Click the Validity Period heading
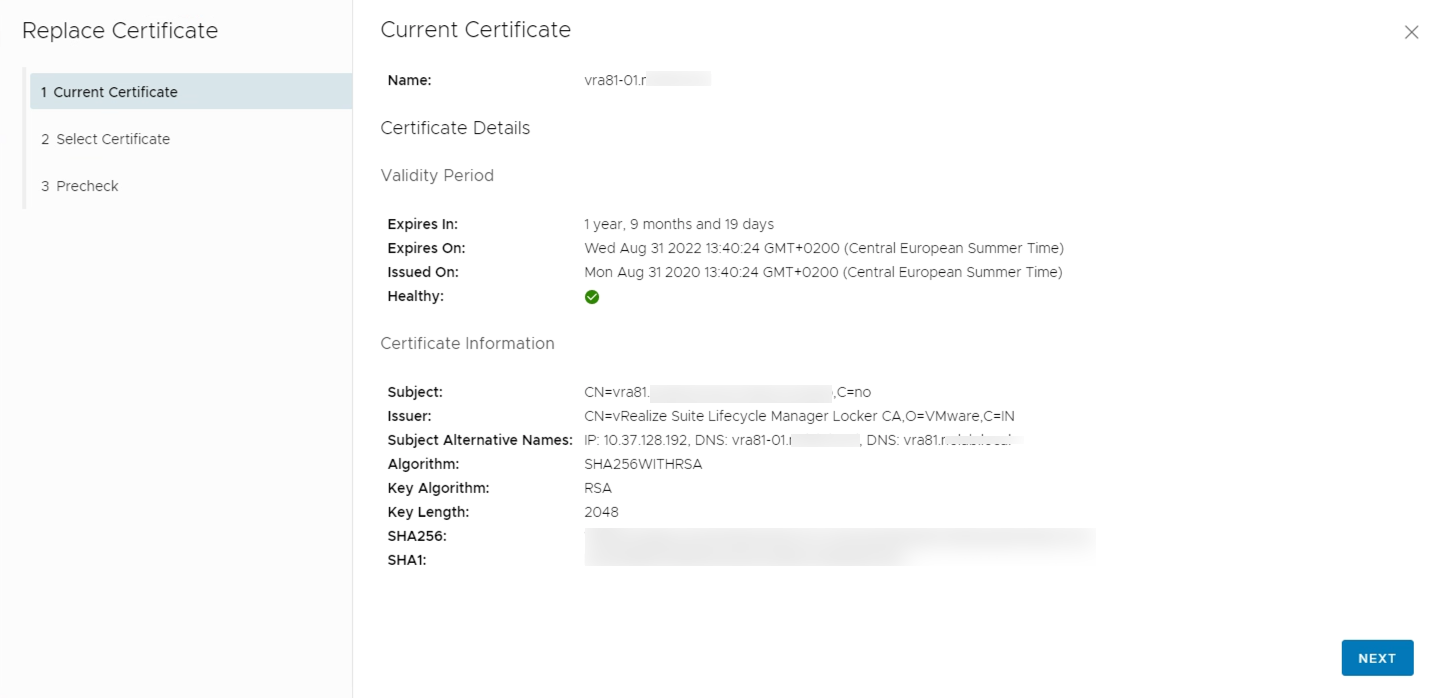Image resolution: width=1437 pixels, height=698 pixels. (437, 175)
